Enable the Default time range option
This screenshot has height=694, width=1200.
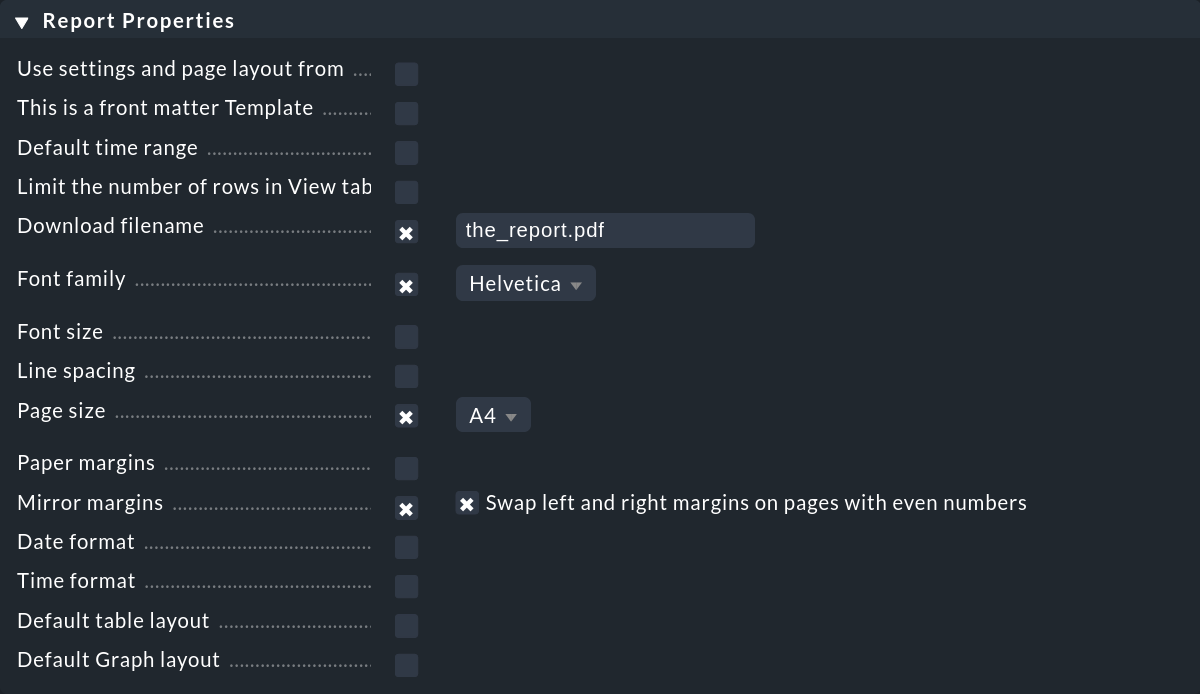point(406,152)
